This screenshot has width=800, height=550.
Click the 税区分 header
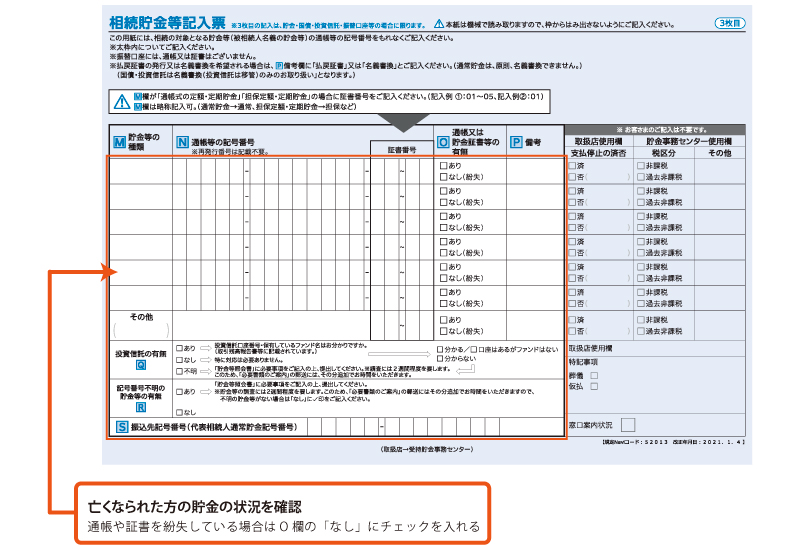pyautogui.click(x=663, y=153)
